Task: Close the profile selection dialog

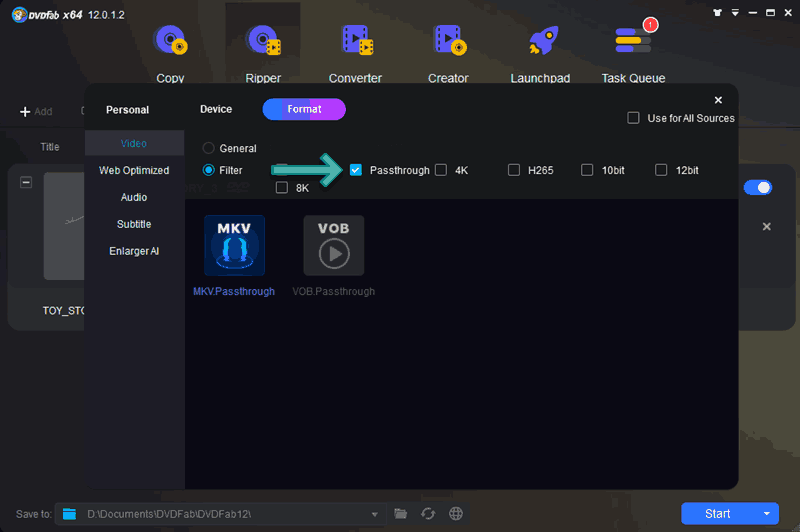Action: click(718, 100)
